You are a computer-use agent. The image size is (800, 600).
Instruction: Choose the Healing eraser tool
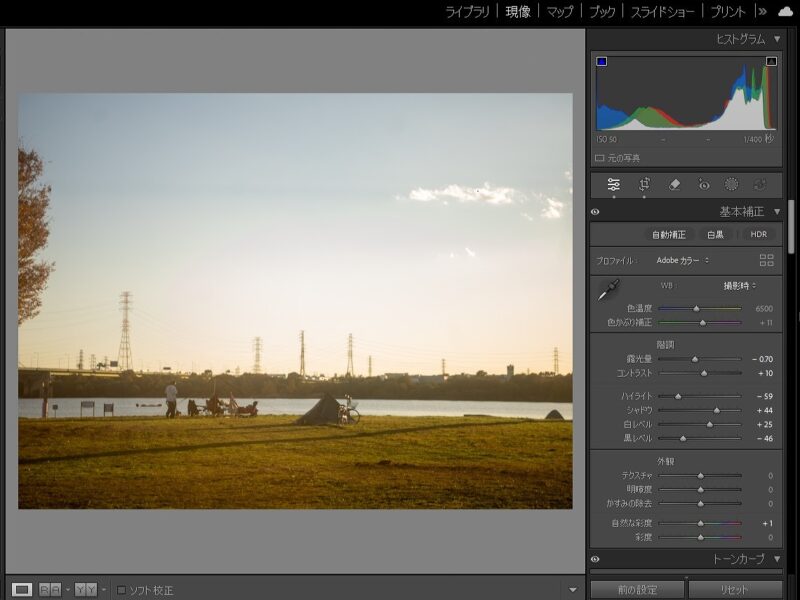[674, 185]
